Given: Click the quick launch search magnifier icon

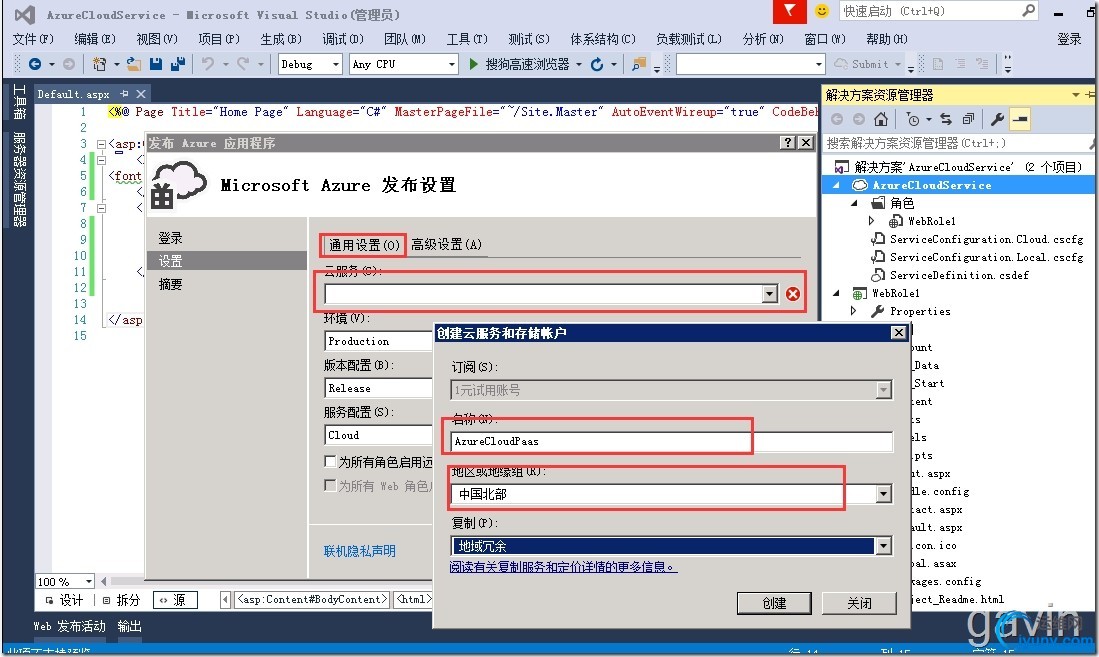Looking at the screenshot, I should click(x=1028, y=11).
